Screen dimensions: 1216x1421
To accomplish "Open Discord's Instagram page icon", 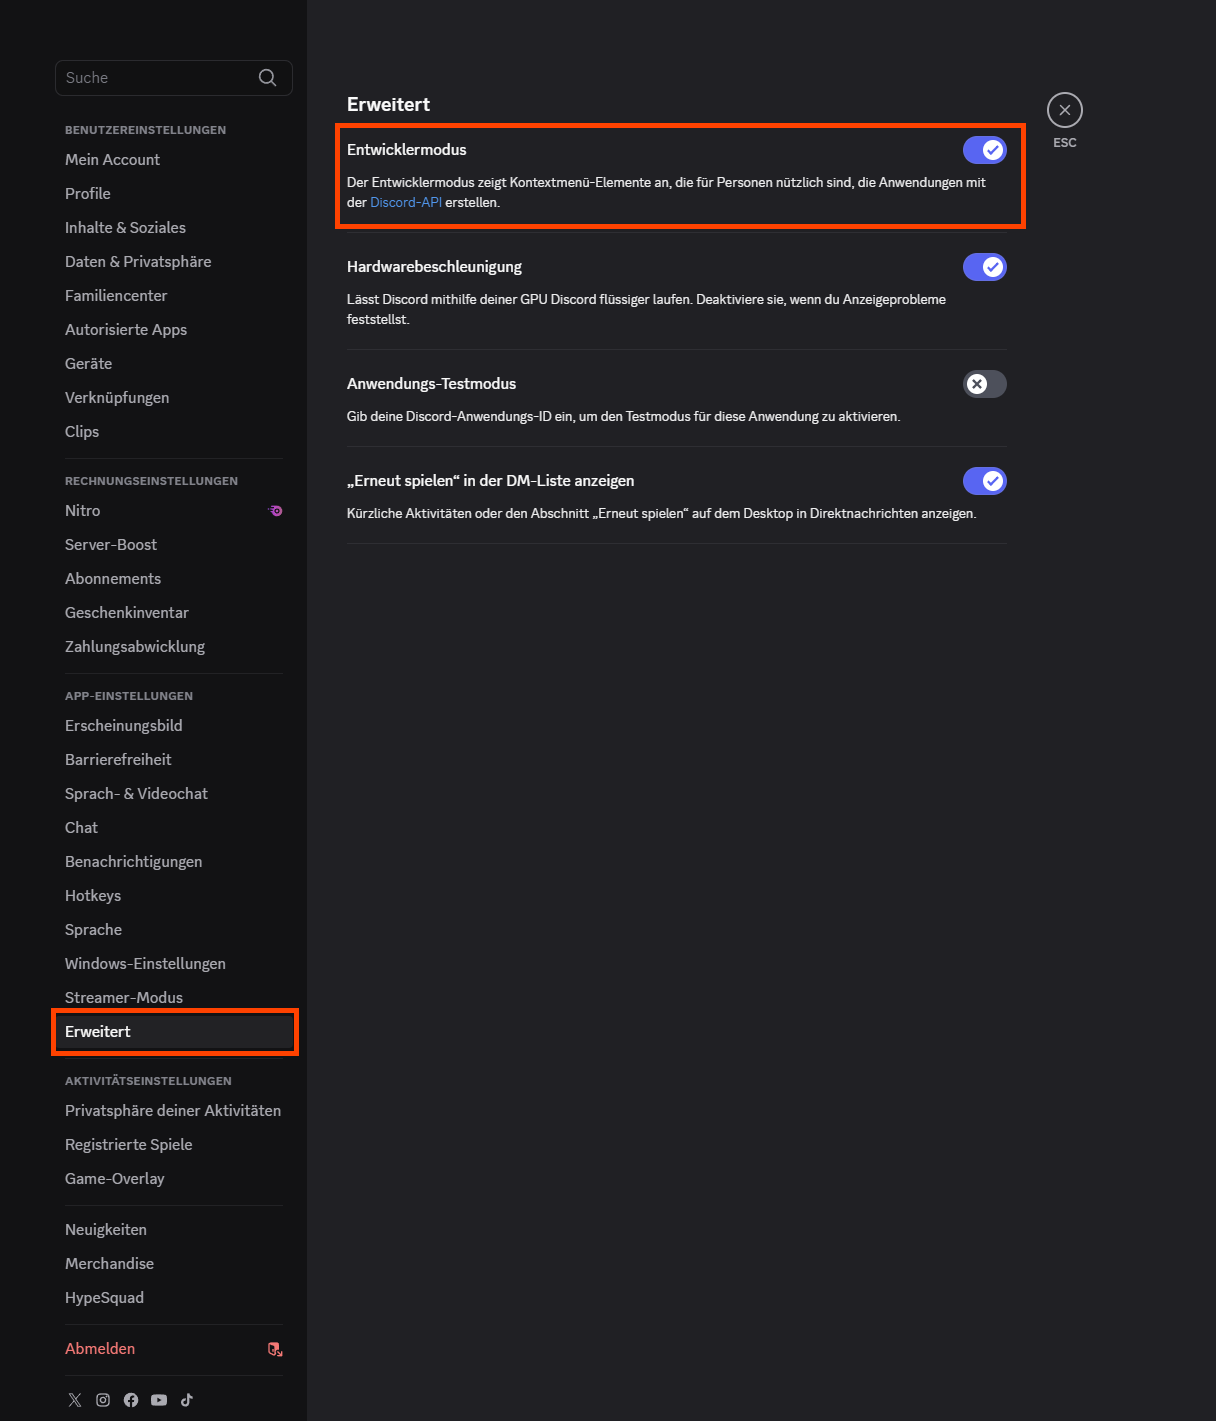I will [103, 1400].
